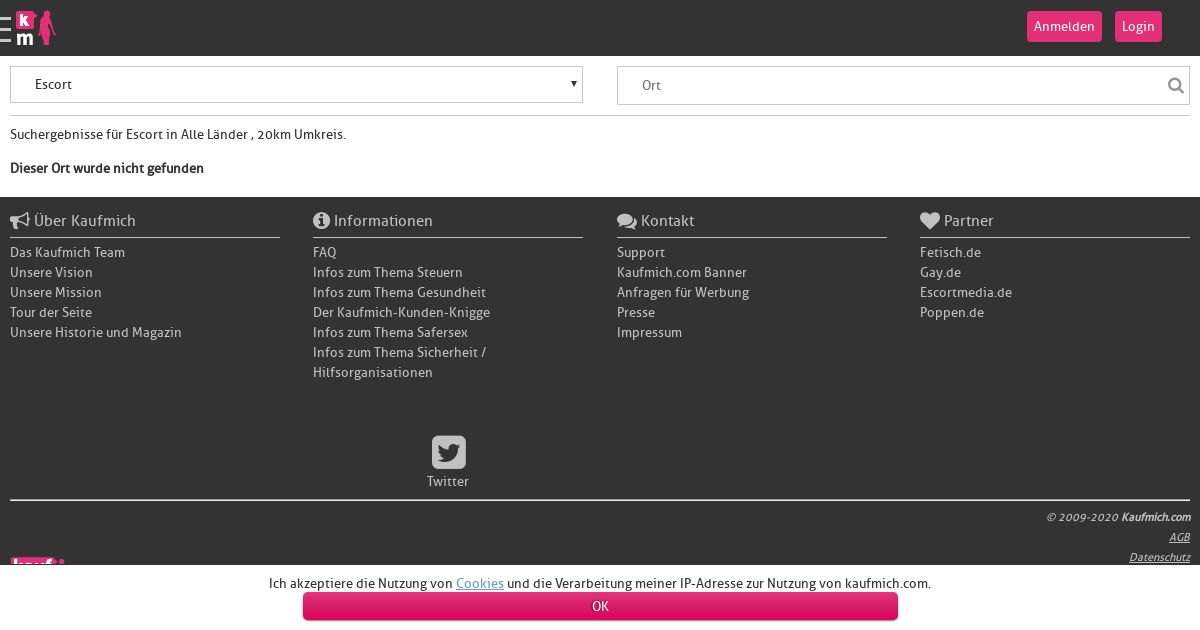Open Der Kaufmich-Kunden-Knigge link
This screenshot has width=1200, height=630.
[401, 312]
